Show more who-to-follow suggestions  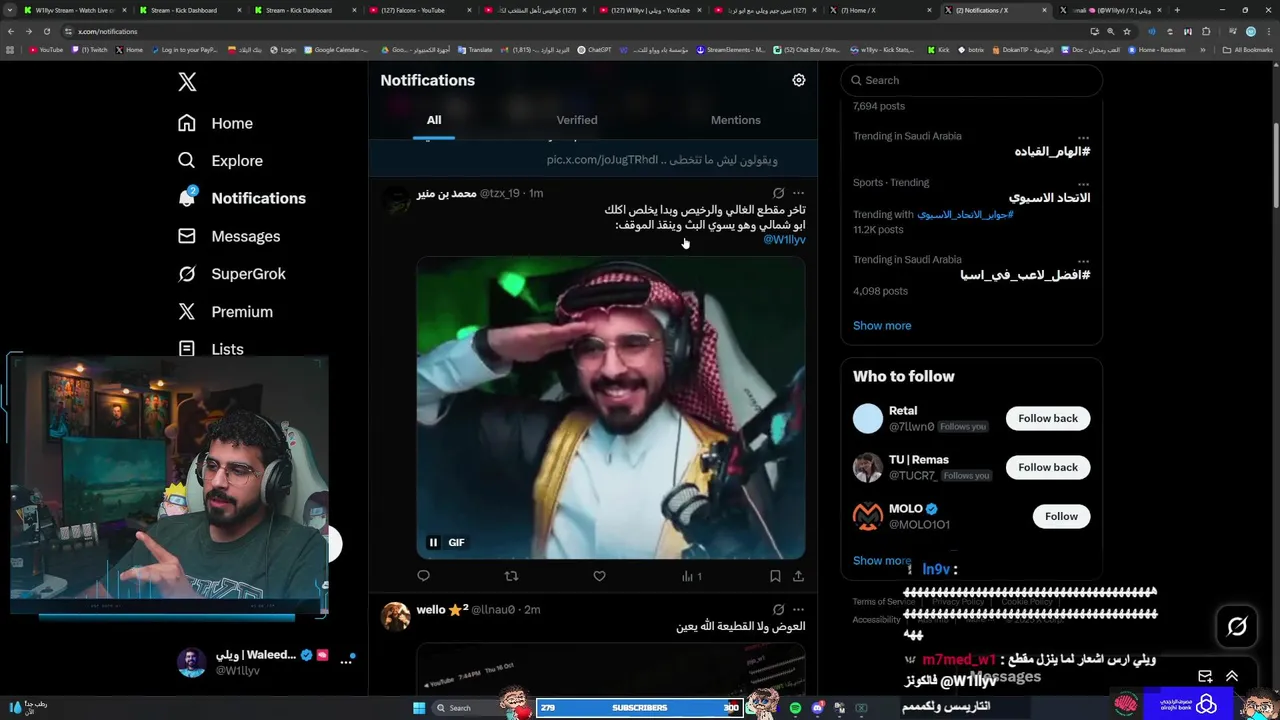(x=882, y=561)
